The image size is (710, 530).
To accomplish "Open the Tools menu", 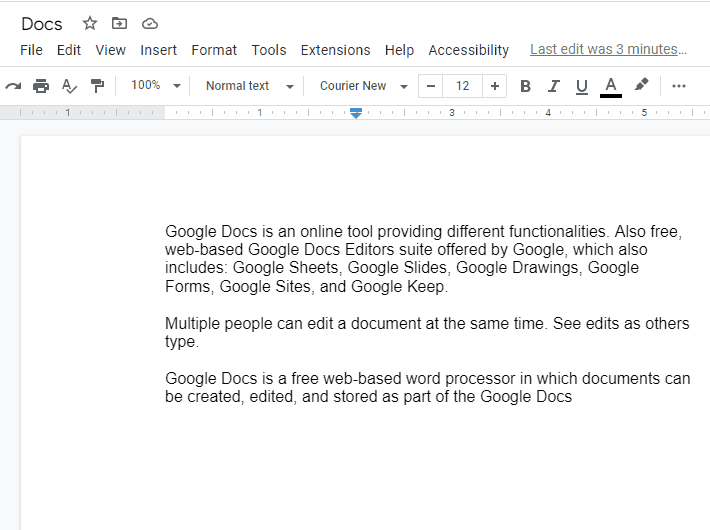I will tap(269, 50).
